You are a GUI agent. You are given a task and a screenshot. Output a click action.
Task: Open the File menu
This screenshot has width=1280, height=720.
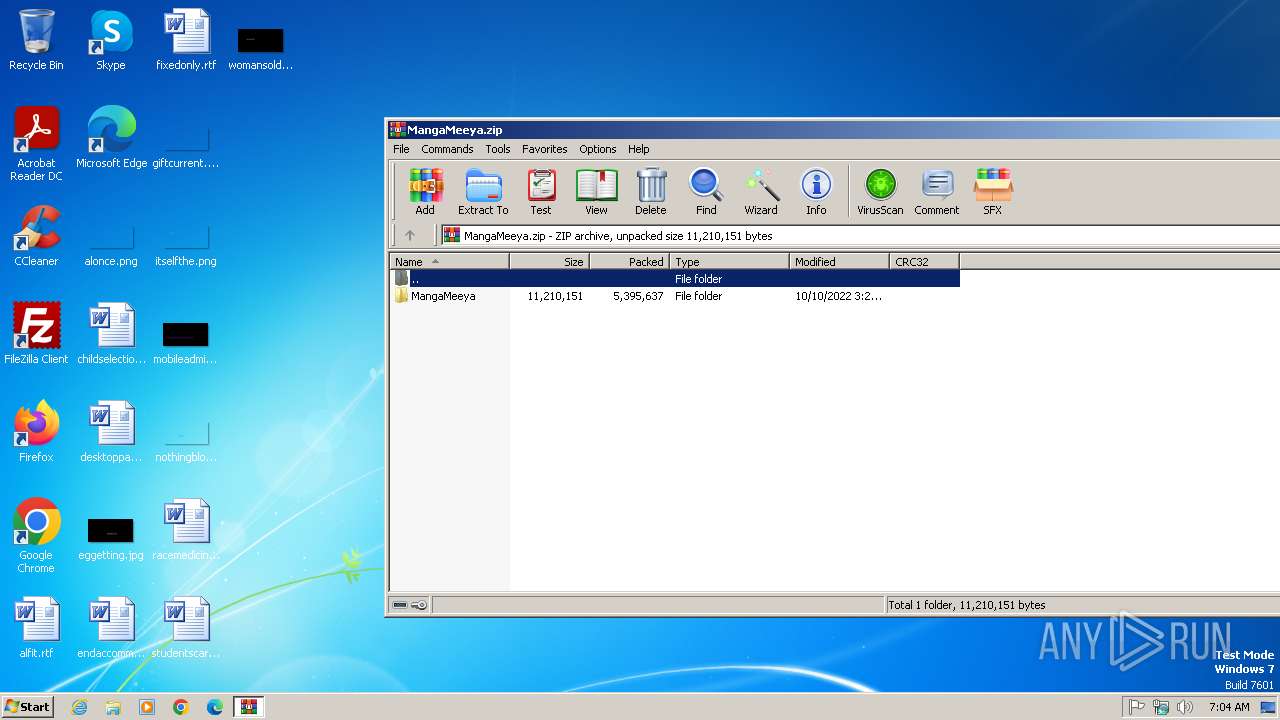tap(401, 149)
